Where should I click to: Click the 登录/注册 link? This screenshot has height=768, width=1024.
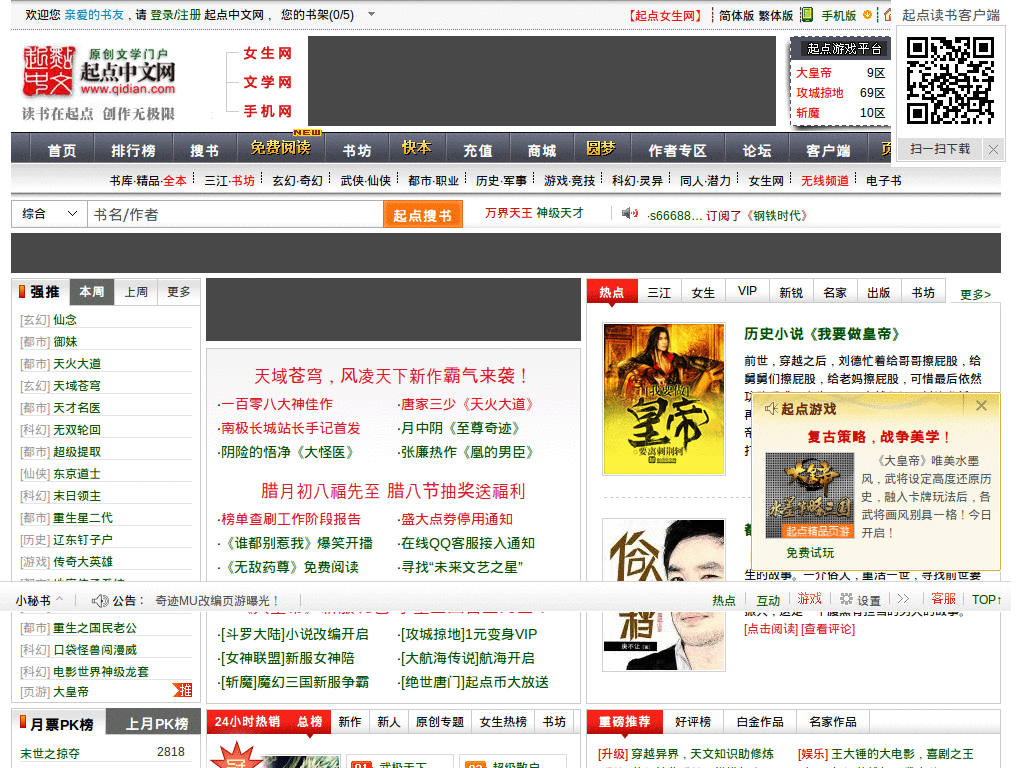coord(176,14)
